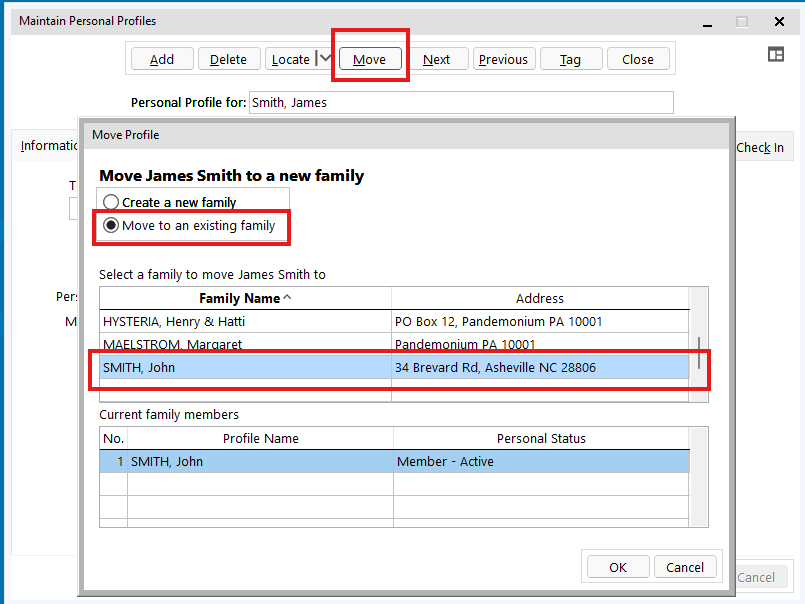
Task: Go to Previous profile
Action: click(503, 59)
